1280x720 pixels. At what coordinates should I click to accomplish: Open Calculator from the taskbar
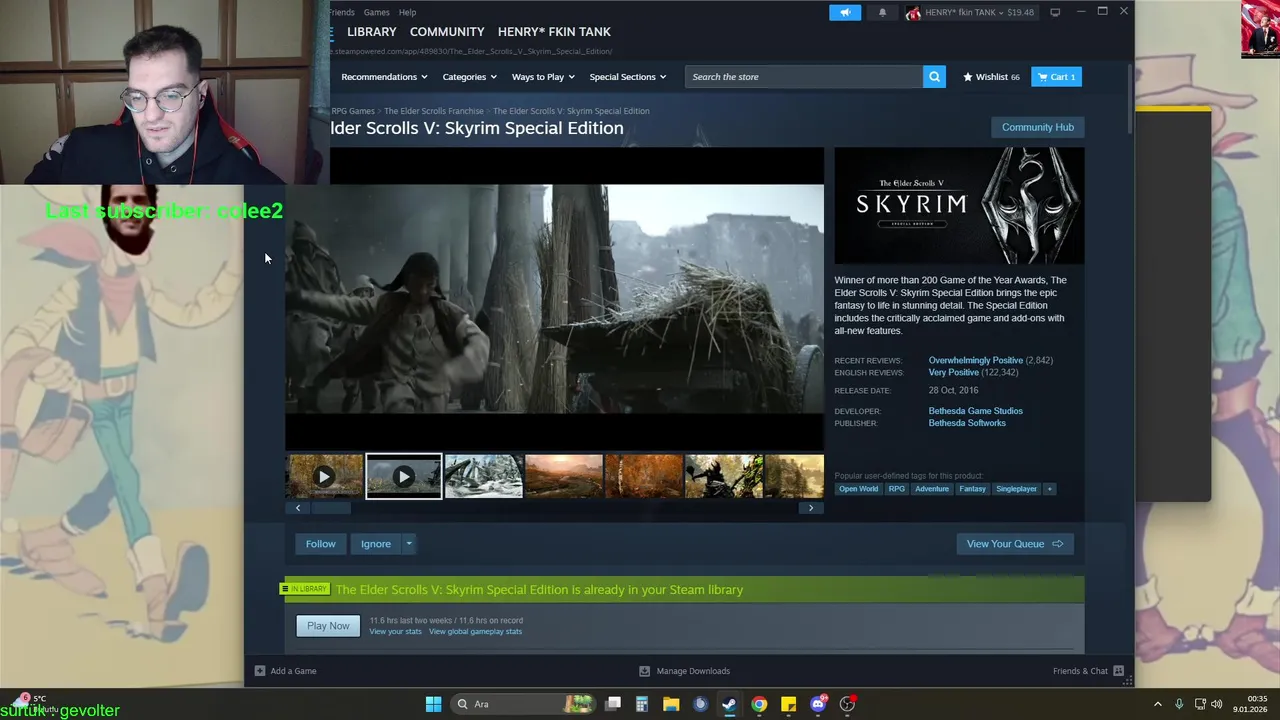click(x=642, y=704)
